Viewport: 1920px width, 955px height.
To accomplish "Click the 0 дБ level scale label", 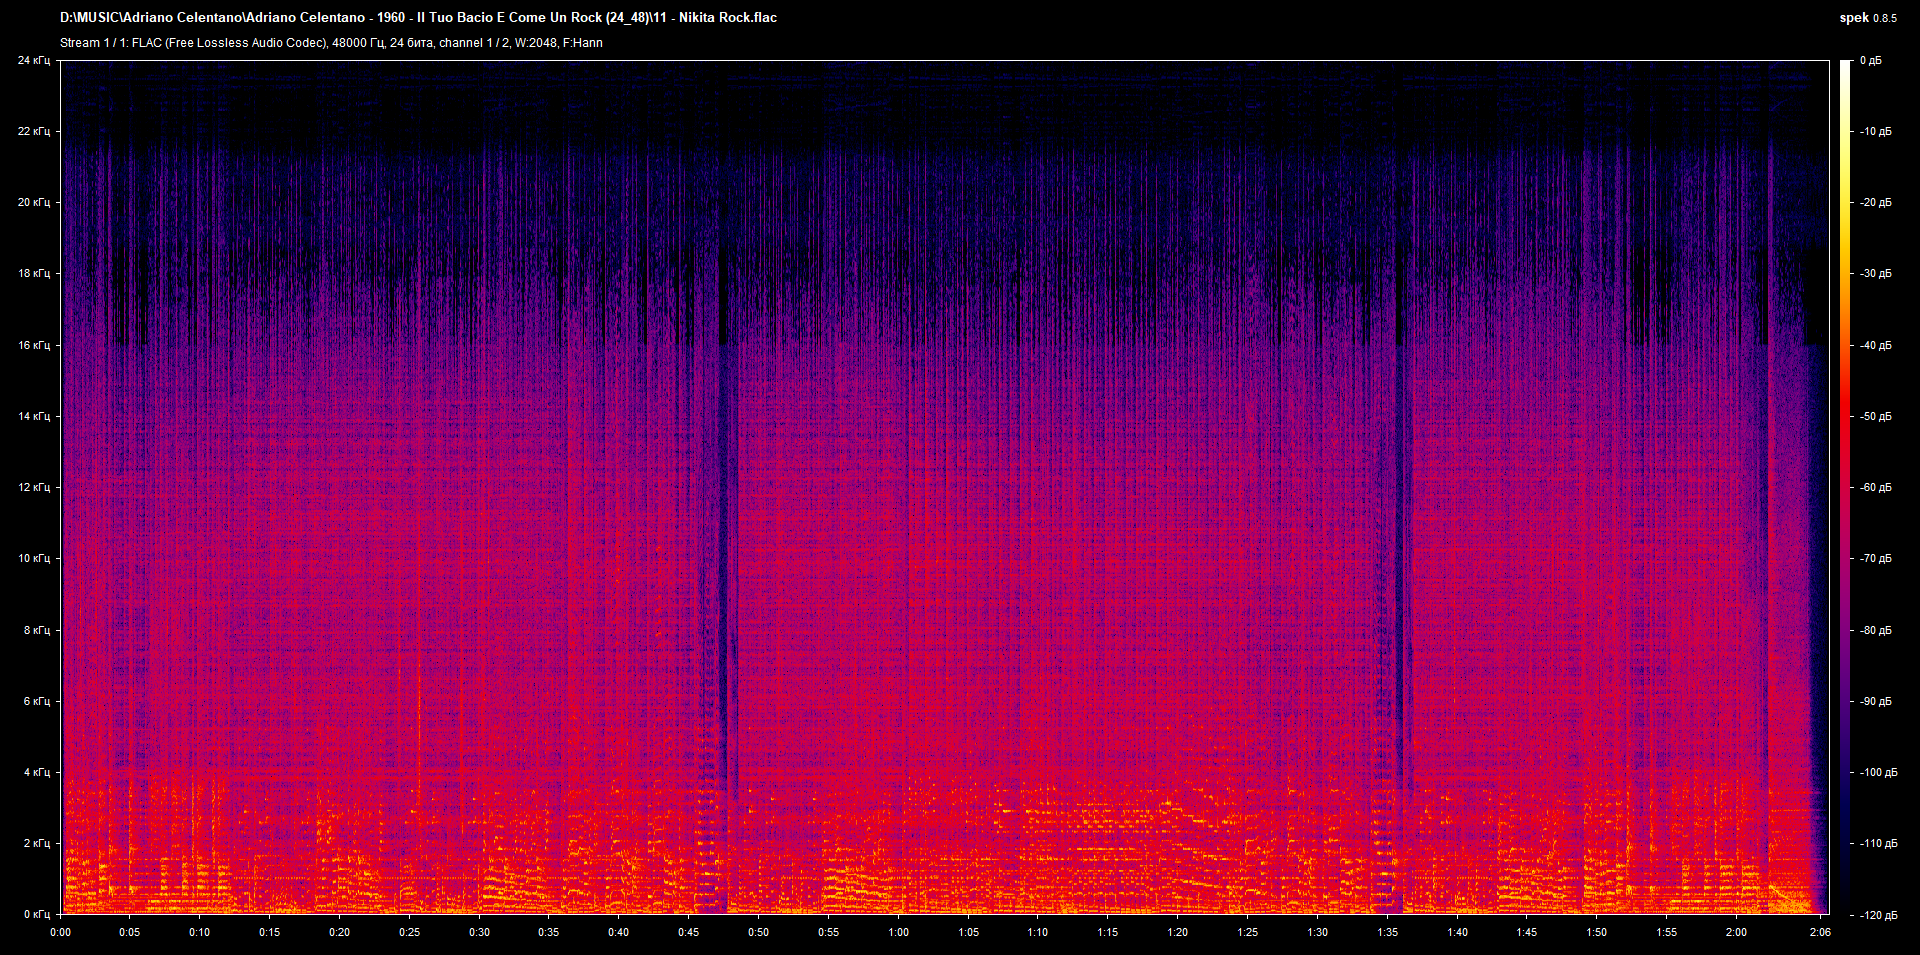I will click(1871, 61).
